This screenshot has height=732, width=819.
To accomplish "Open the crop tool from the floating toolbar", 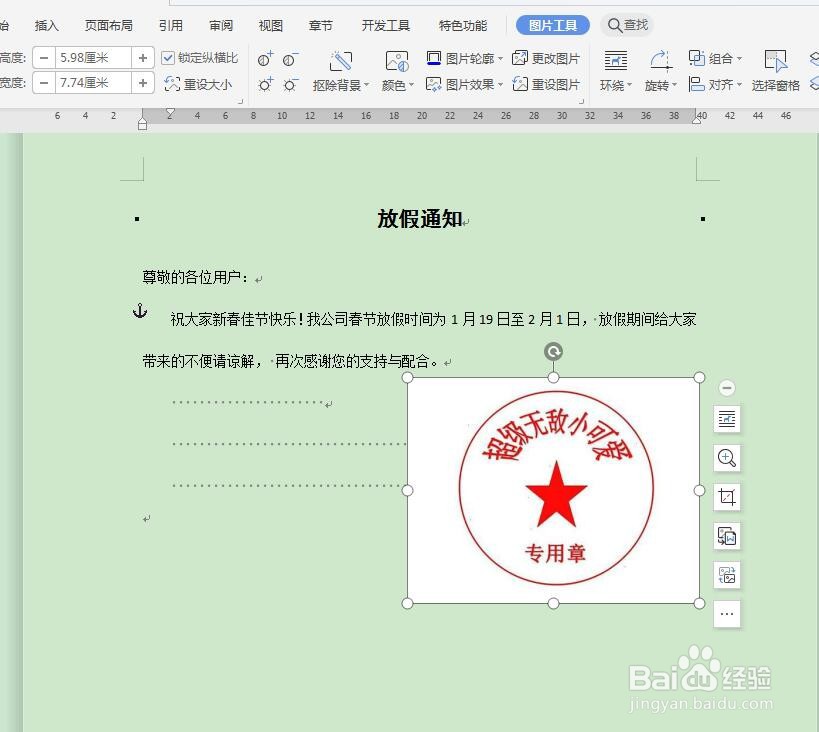I will (727, 496).
